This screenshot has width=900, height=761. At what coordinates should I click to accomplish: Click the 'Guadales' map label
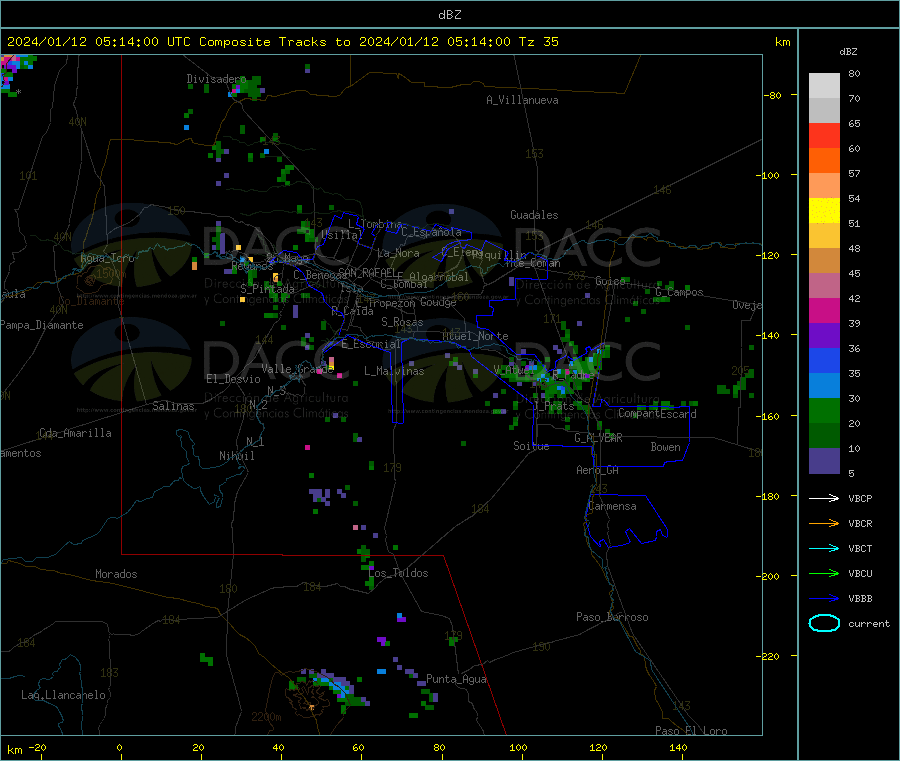534,215
